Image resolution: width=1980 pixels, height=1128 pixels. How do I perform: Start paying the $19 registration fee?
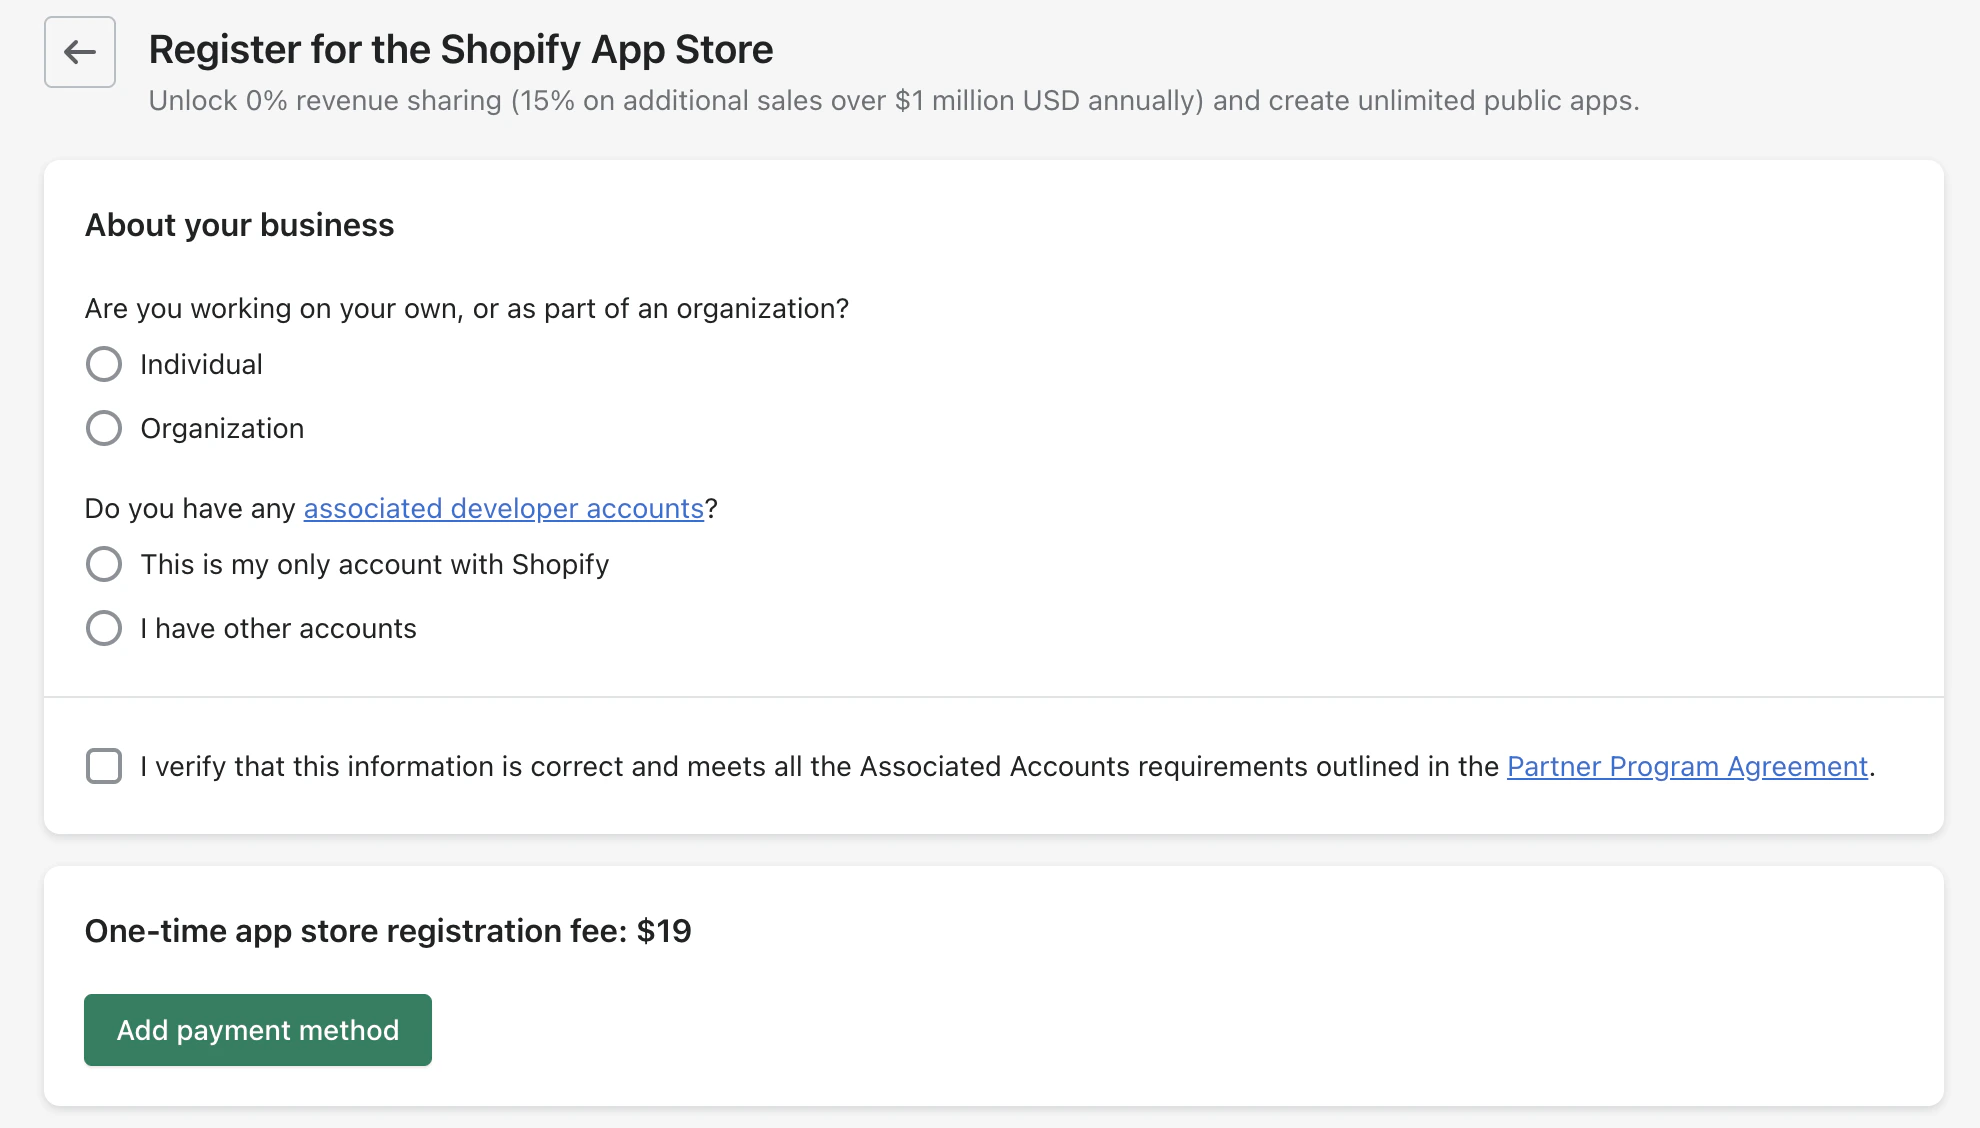point(257,1029)
